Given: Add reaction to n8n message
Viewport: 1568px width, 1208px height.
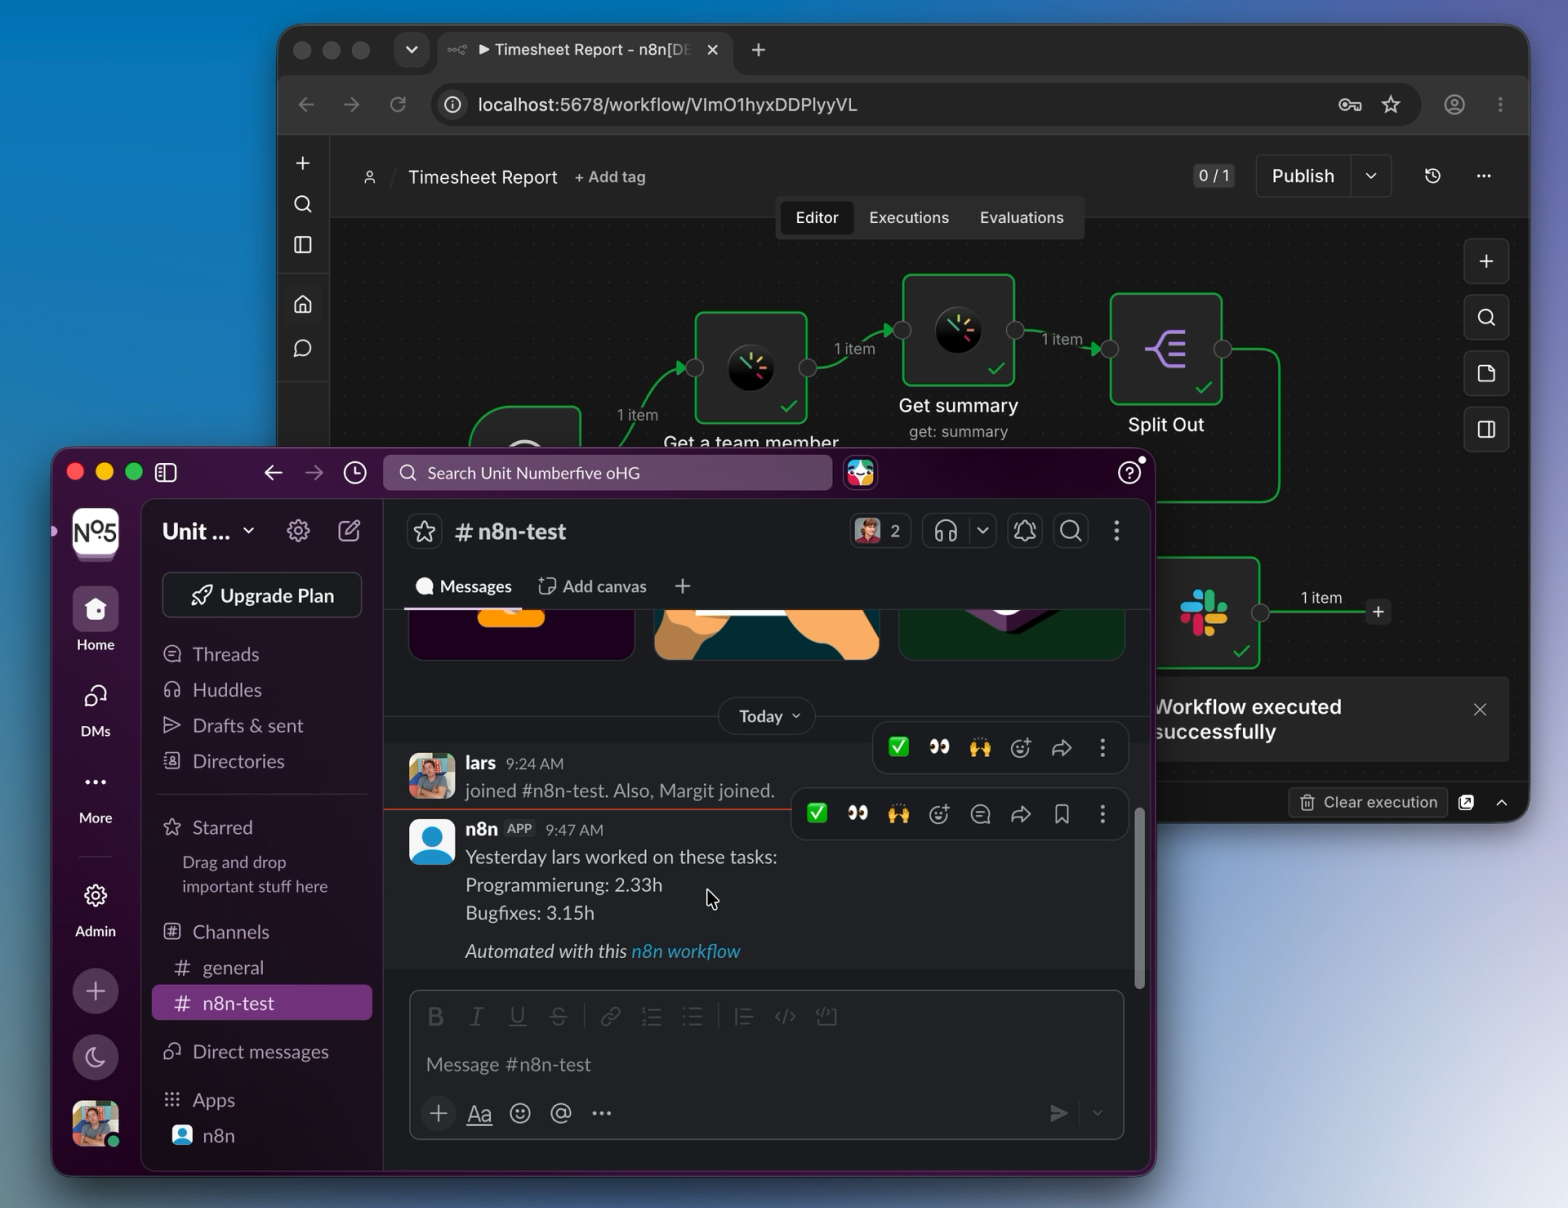Looking at the screenshot, I should [939, 814].
